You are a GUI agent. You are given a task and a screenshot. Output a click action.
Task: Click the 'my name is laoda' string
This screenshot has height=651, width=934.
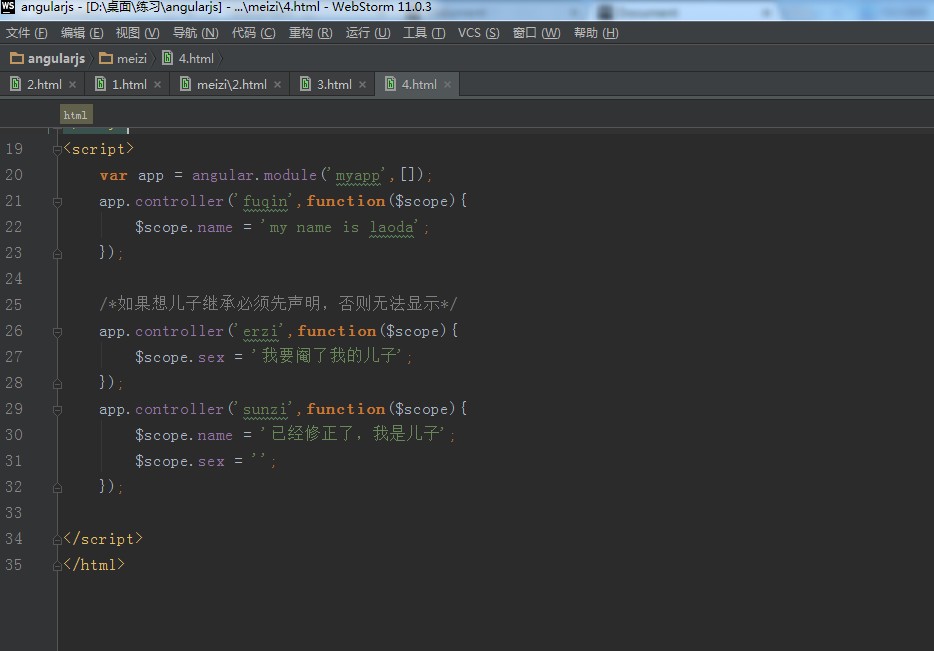click(341, 227)
